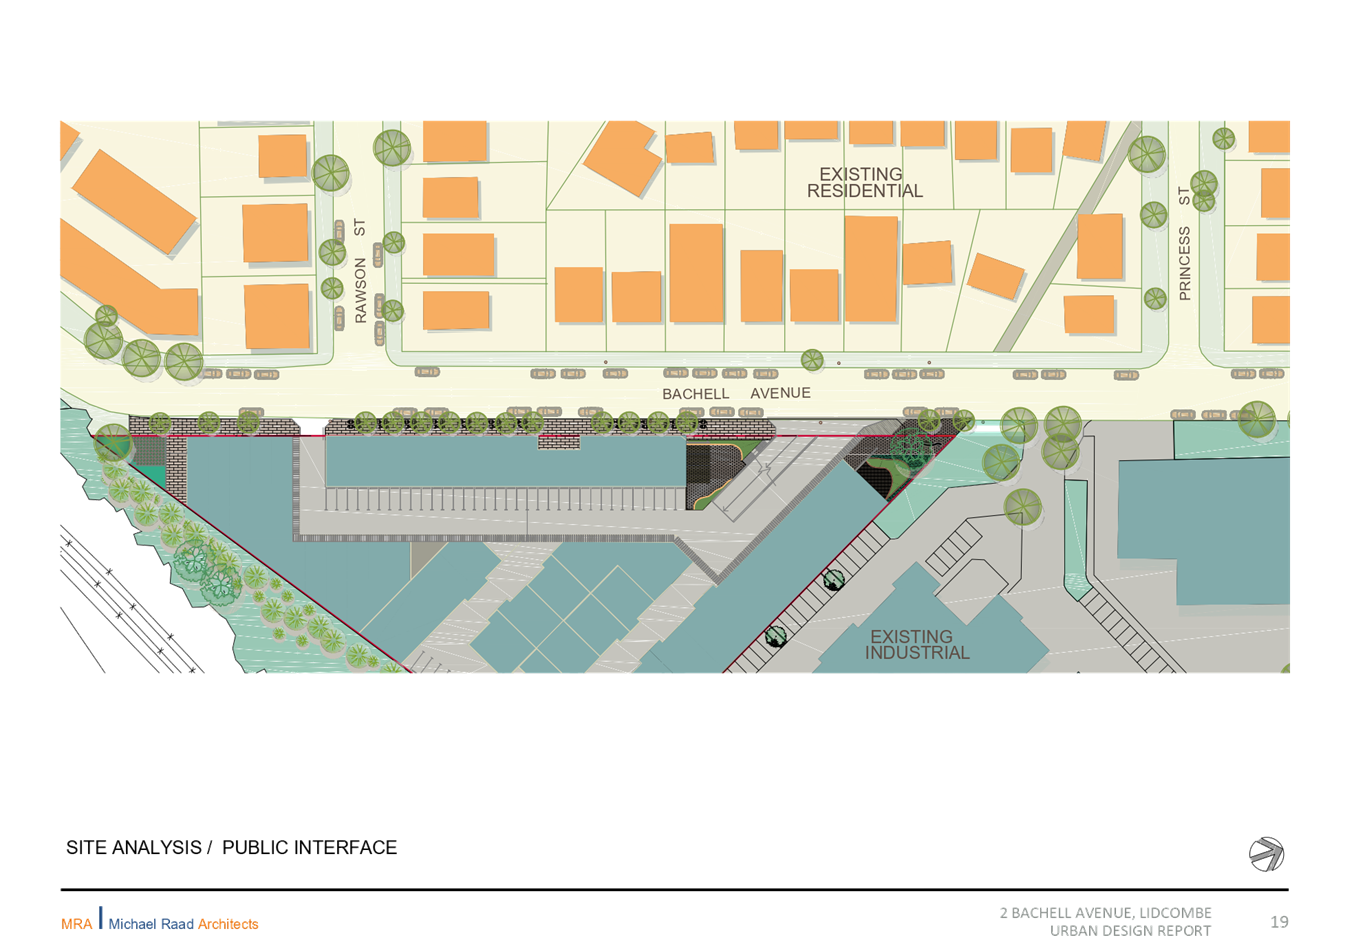Click the Site Analysis / Public Interface heading
Image resolution: width=1365 pixels, height=947 pixels.
click(232, 848)
